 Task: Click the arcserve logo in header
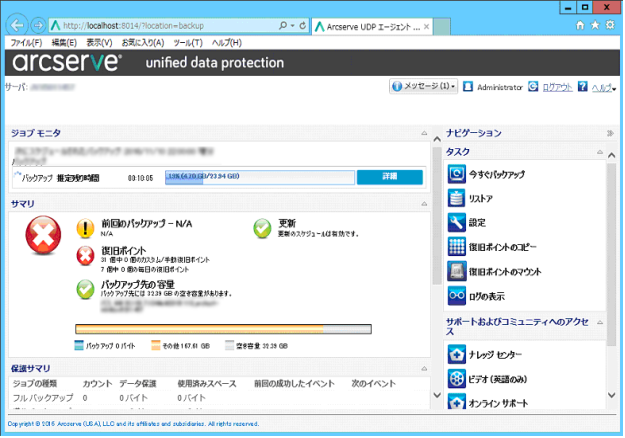point(67,62)
